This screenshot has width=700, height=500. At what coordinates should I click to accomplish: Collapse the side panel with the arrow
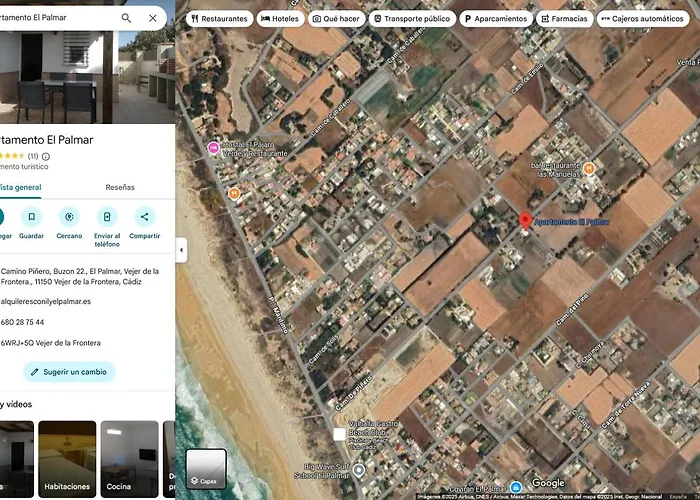point(181,250)
